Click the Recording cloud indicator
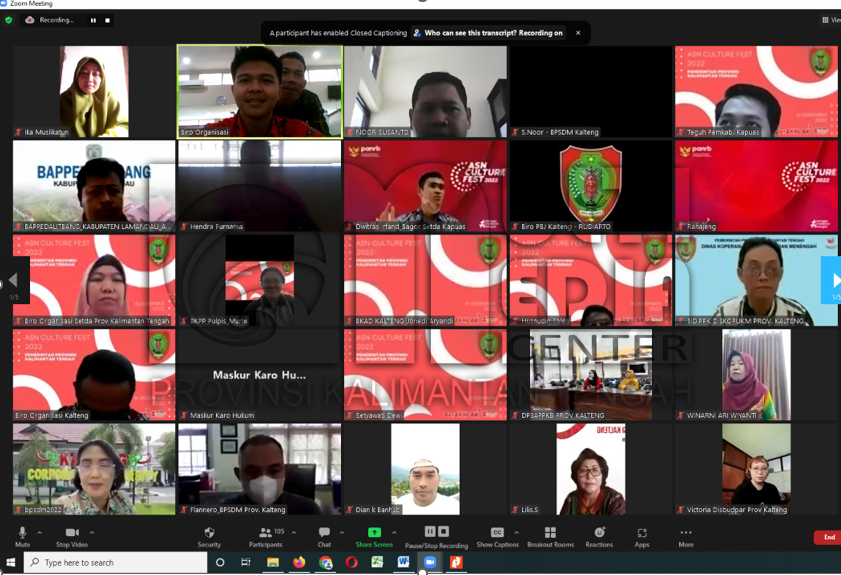This screenshot has width=841, height=575. (x=49, y=20)
